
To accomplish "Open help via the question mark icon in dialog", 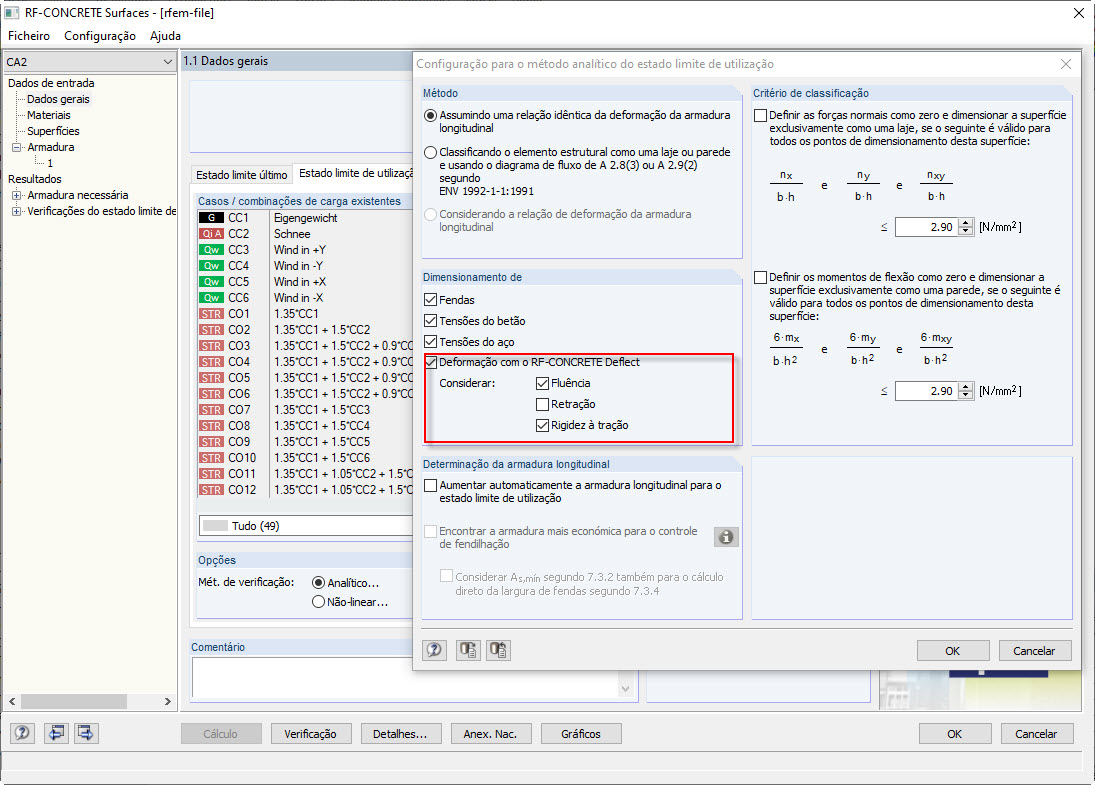I will point(434,650).
